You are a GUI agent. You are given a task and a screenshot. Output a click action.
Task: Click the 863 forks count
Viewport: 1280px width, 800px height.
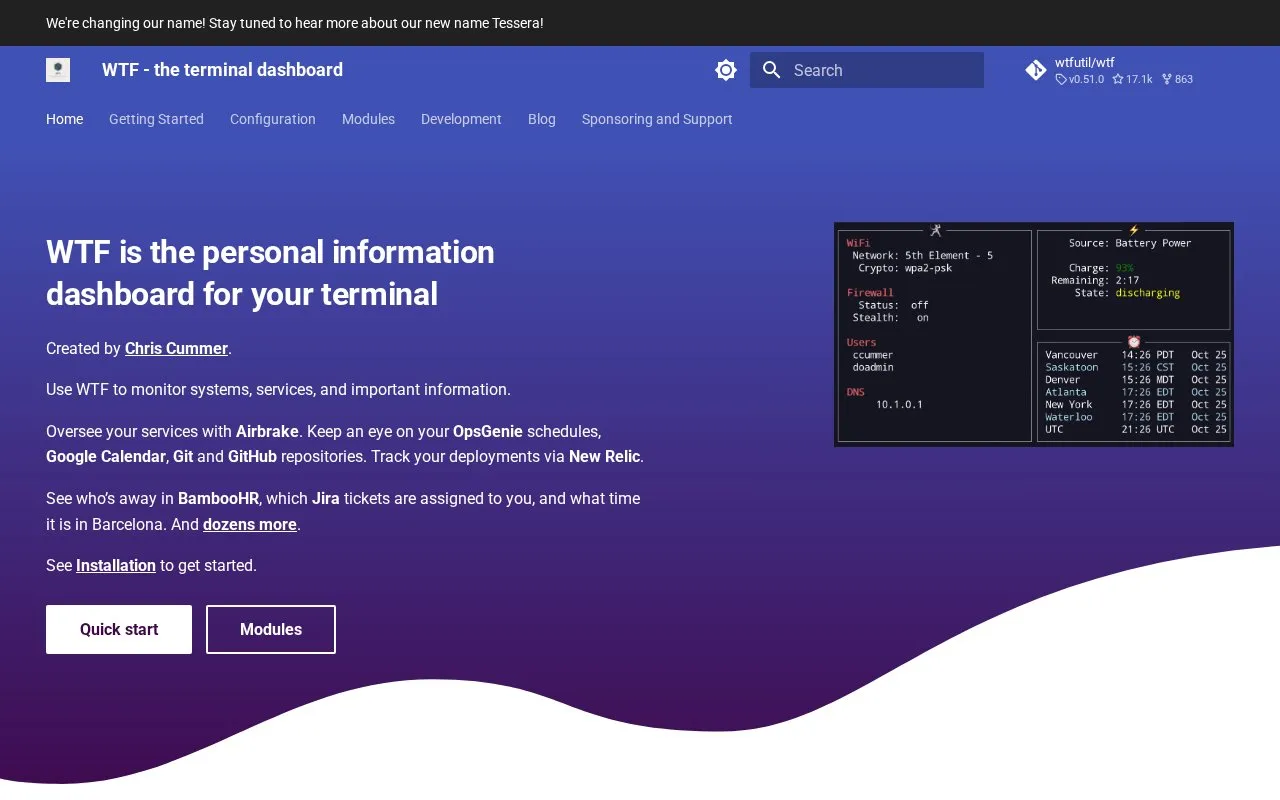point(1178,79)
